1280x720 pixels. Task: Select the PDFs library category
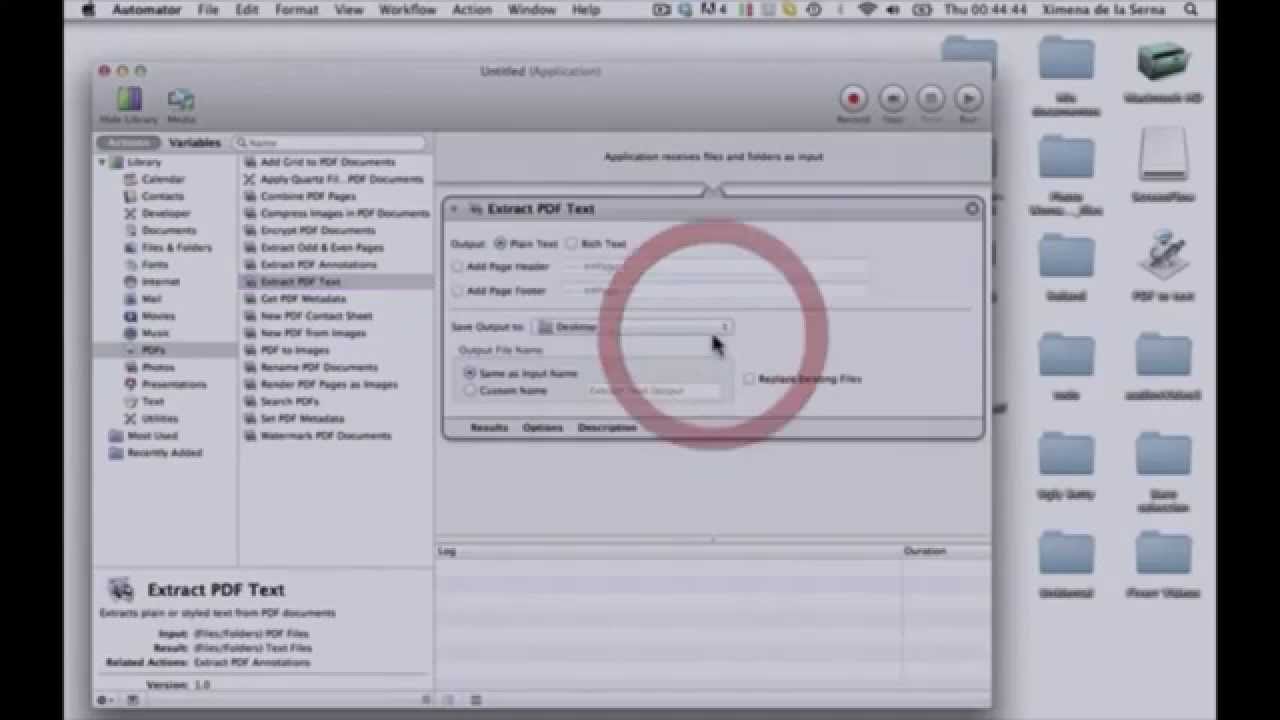tap(153, 350)
